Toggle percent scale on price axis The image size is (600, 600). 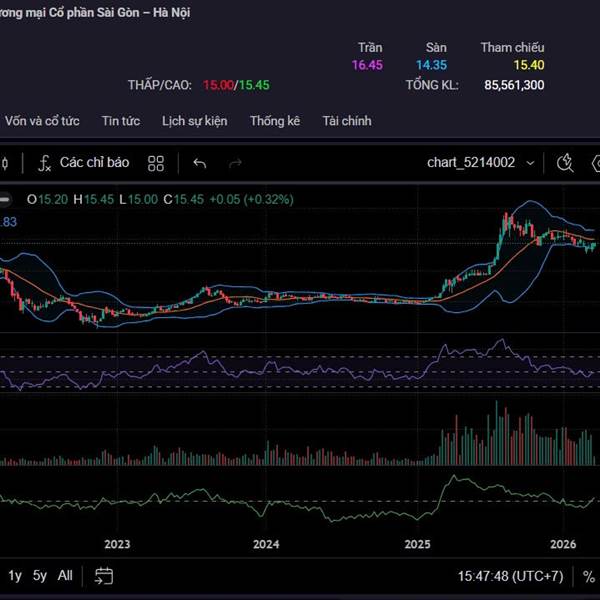click(589, 576)
